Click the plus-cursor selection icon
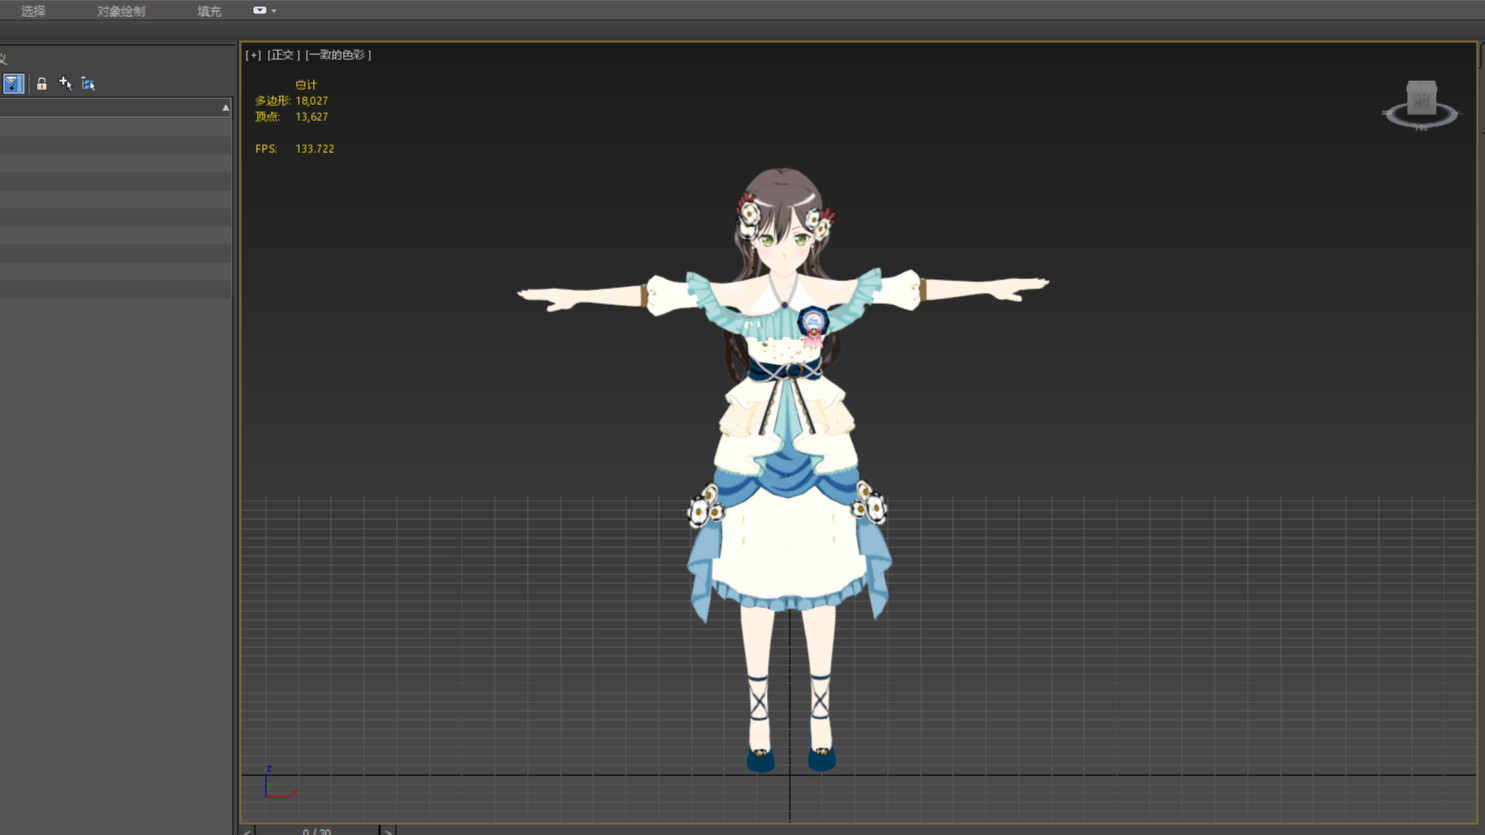1485x835 pixels. pyautogui.click(x=65, y=84)
